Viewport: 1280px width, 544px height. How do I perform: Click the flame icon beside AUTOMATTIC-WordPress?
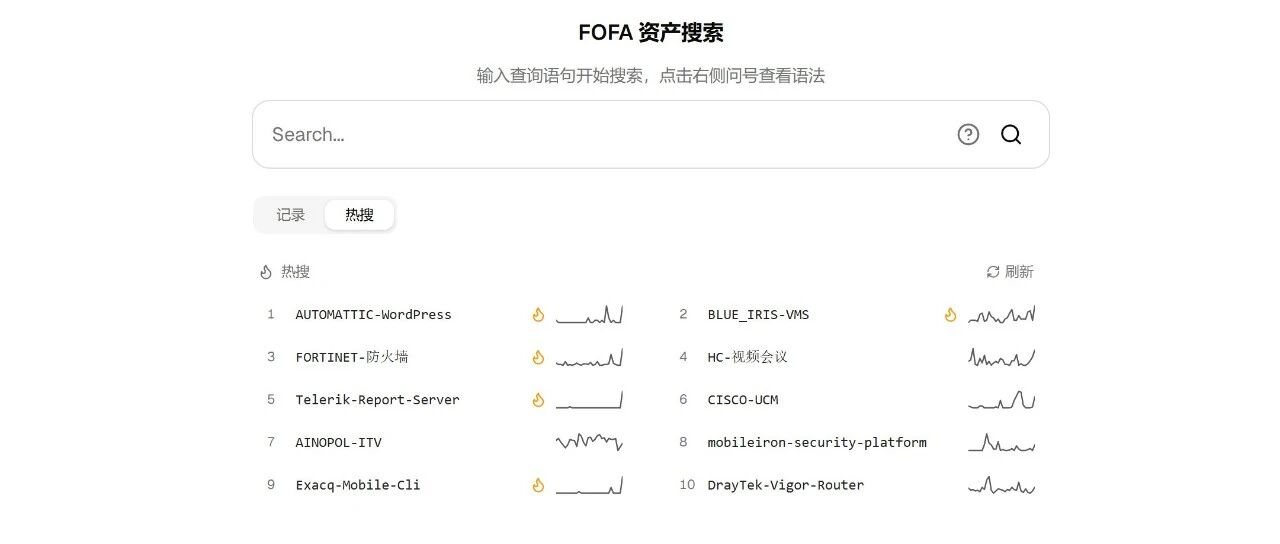tap(538, 315)
